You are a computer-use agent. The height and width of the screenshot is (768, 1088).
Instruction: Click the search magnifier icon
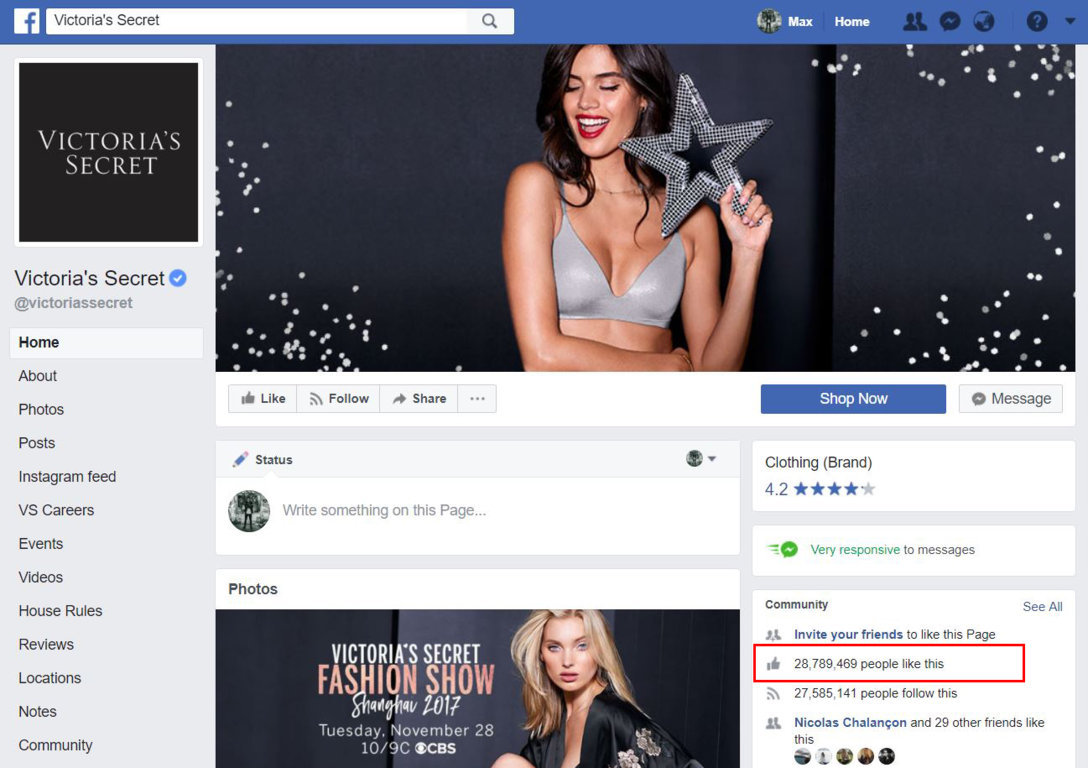[489, 21]
